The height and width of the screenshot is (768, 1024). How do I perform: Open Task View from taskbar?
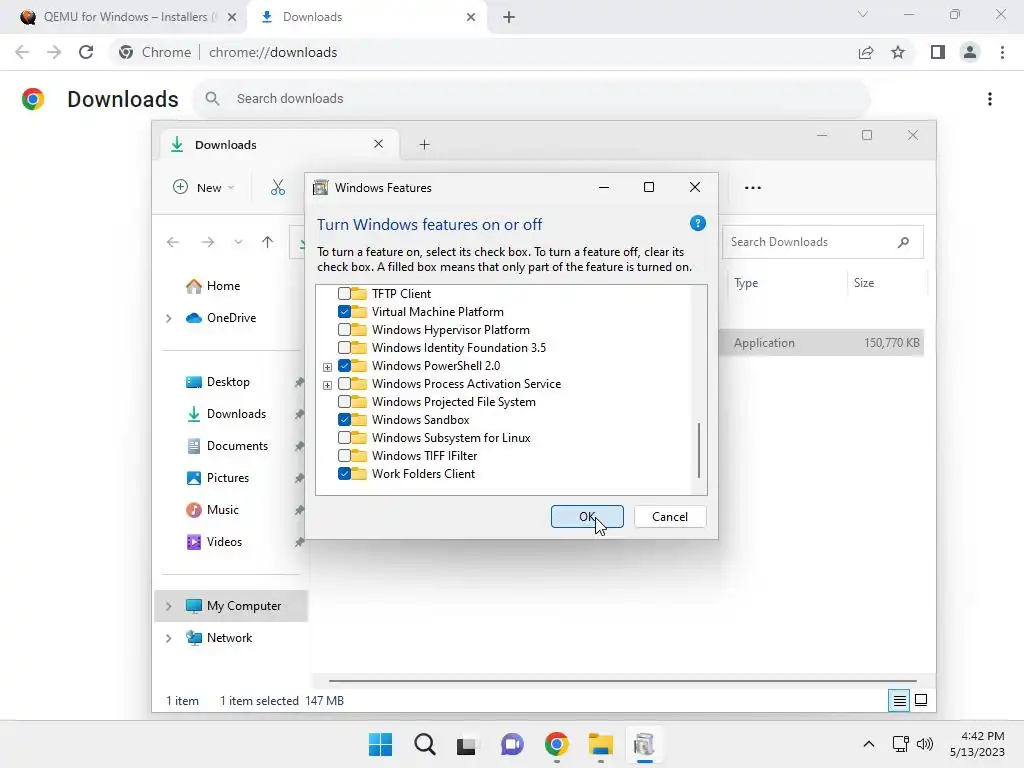pos(466,744)
